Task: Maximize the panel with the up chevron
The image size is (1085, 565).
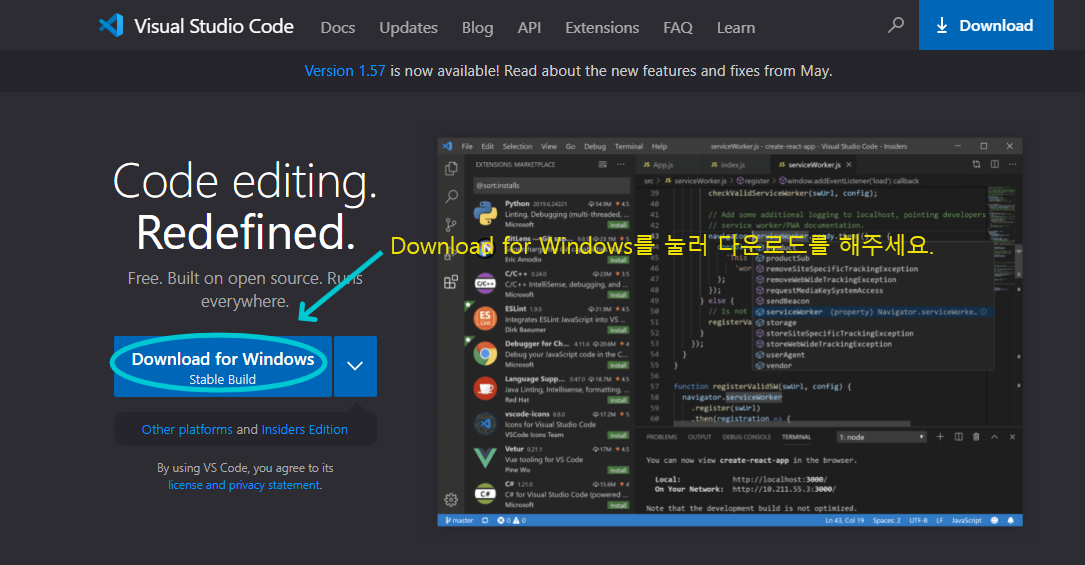Action: pyautogui.click(x=994, y=437)
